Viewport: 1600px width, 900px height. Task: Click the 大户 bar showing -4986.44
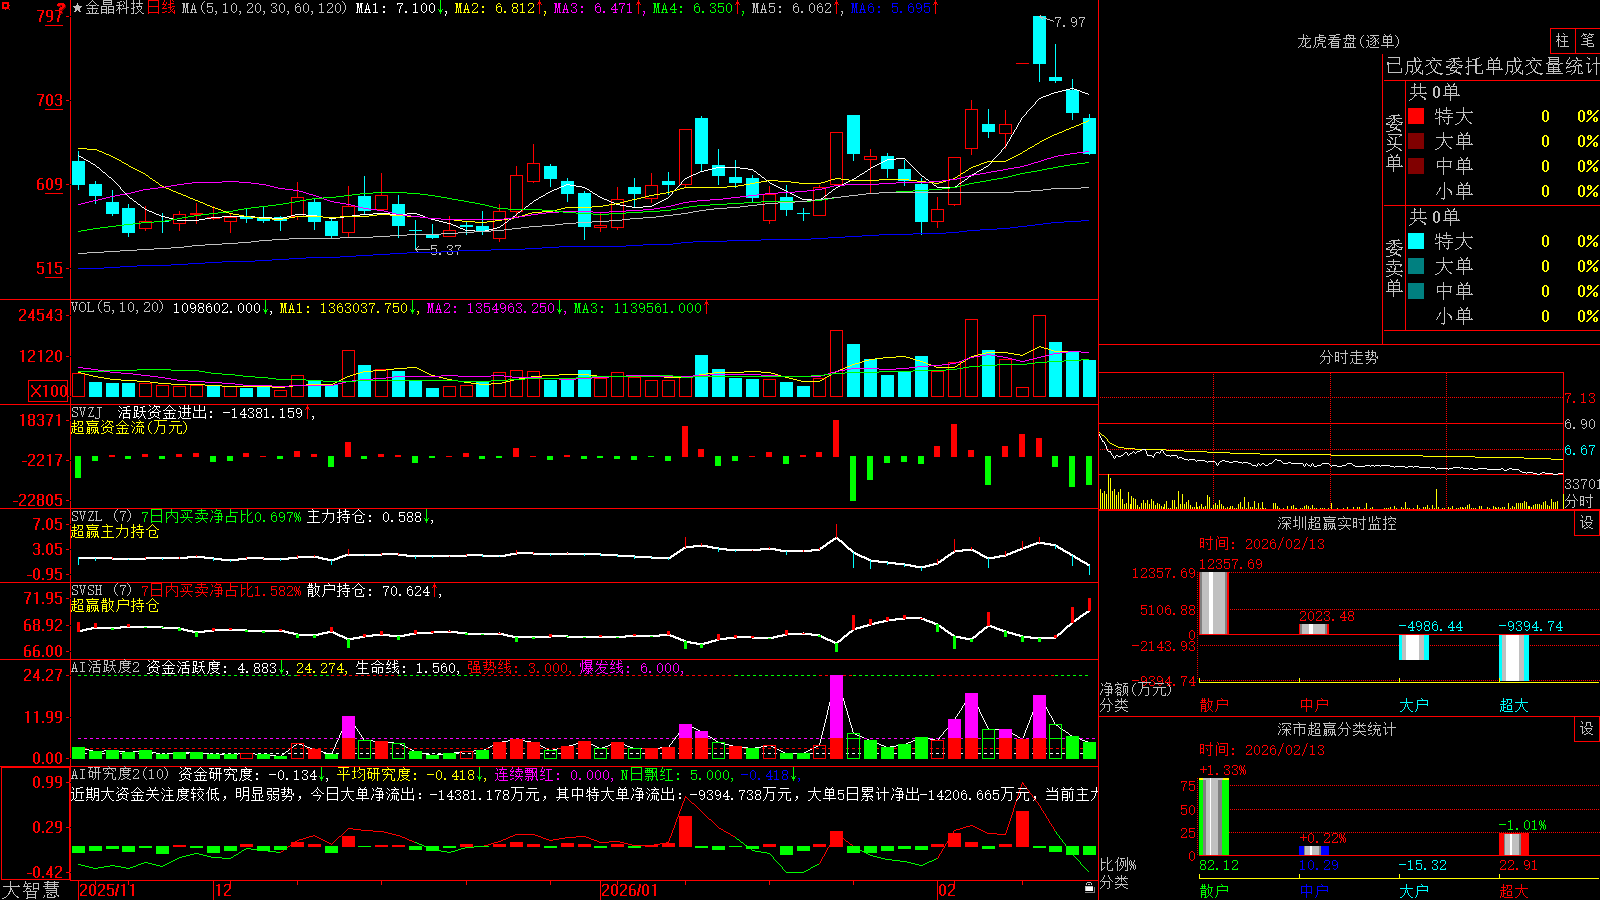(1414, 647)
